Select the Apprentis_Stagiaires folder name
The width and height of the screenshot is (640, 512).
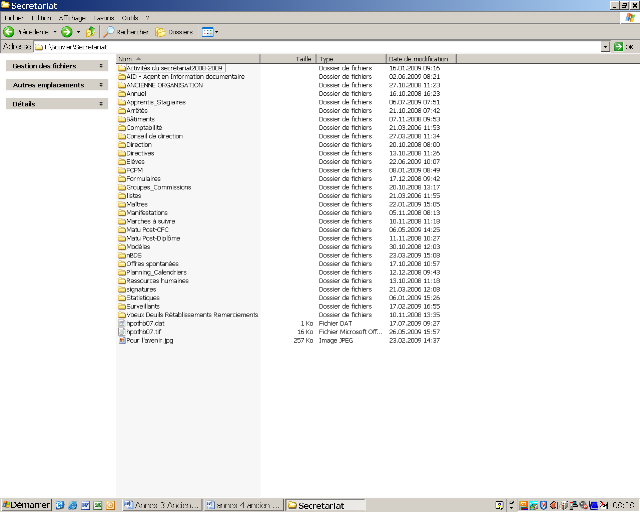(156, 102)
